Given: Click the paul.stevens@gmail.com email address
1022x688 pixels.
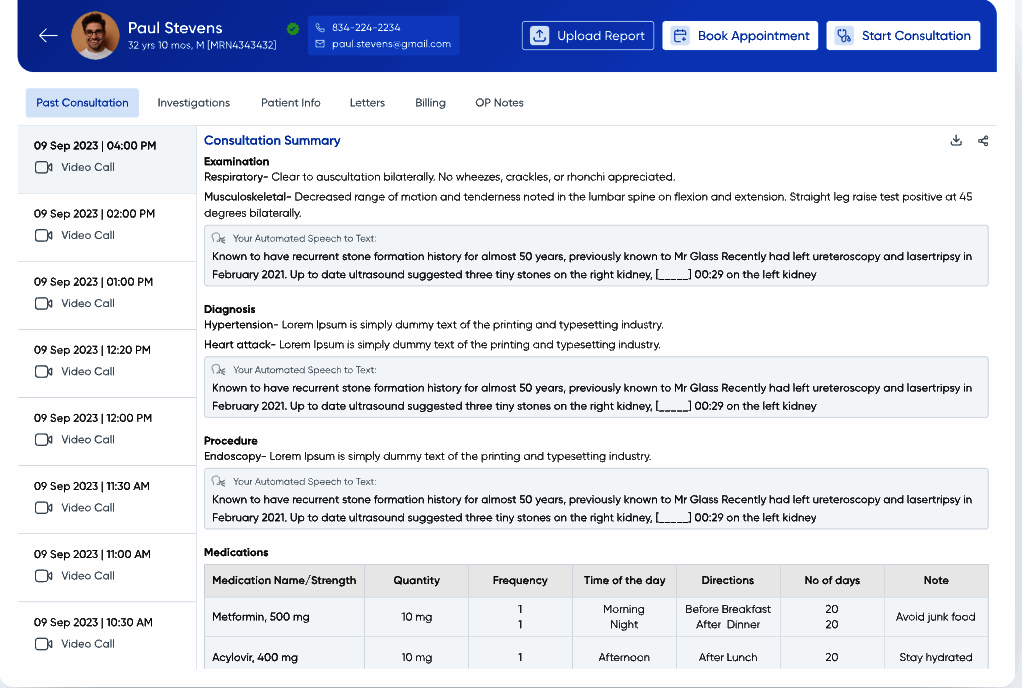Looking at the screenshot, I should click(391, 45).
